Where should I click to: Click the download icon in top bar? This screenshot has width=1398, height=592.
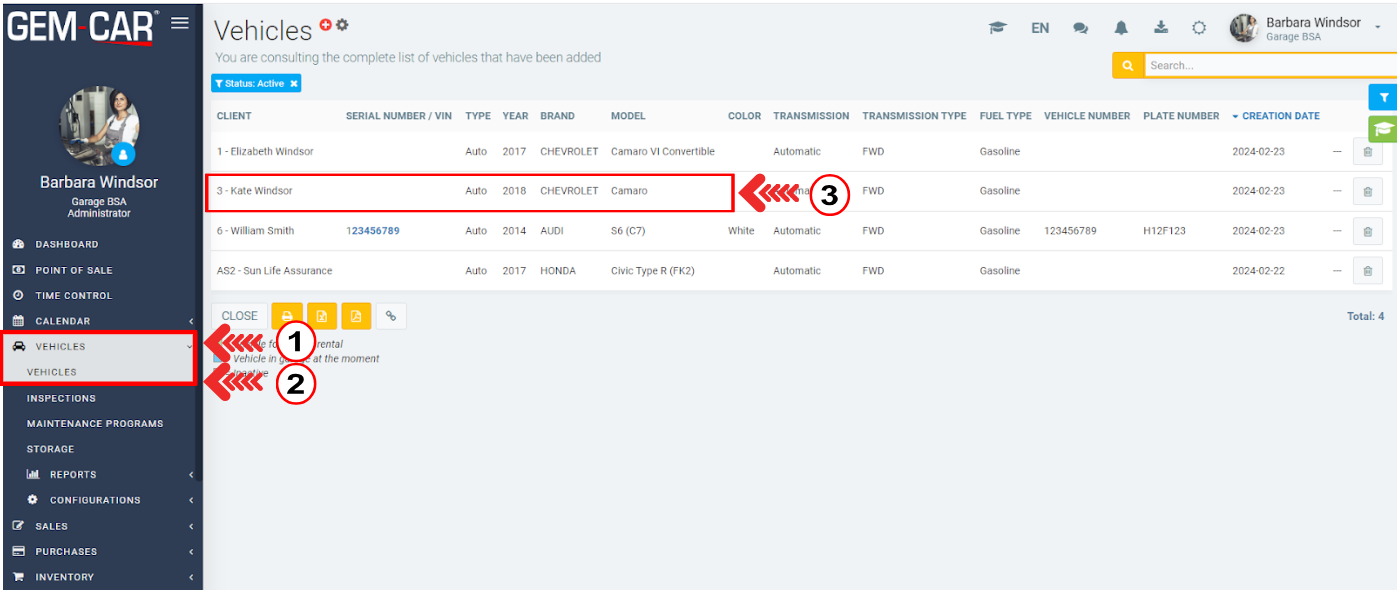(x=1161, y=28)
